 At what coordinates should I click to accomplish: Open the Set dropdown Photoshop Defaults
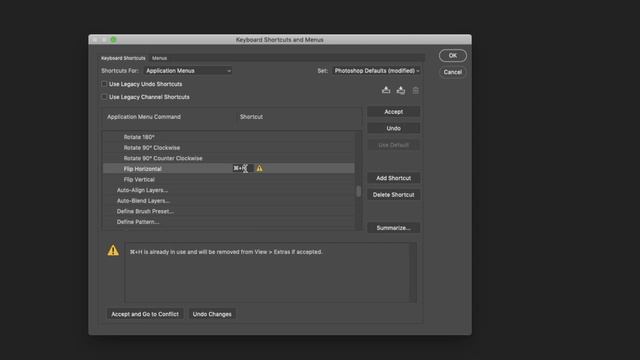(x=376, y=71)
